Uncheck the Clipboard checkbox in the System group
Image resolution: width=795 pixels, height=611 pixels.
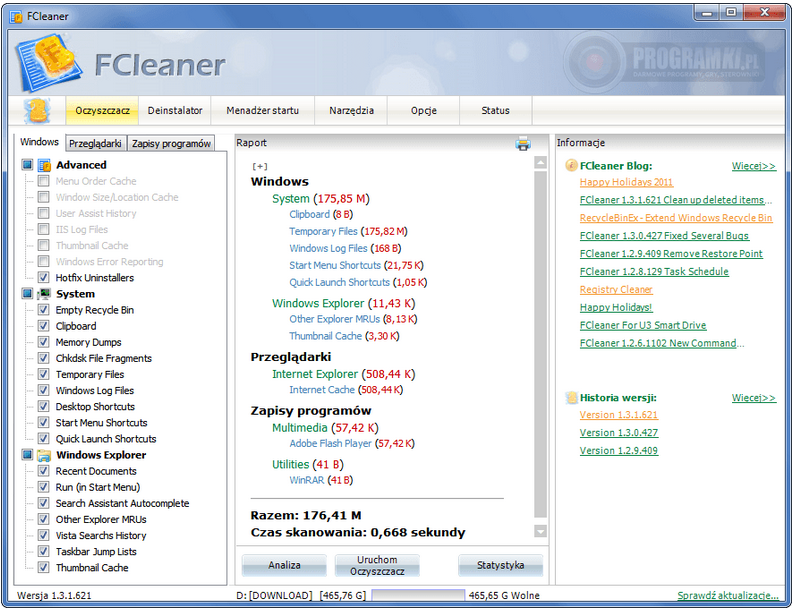click(44, 326)
